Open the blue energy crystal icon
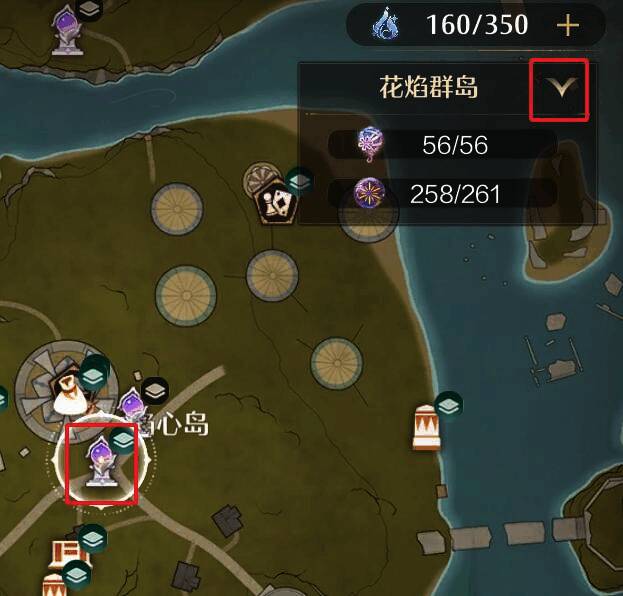The width and height of the screenshot is (623, 596). pyautogui.click(x=386, y=25)
